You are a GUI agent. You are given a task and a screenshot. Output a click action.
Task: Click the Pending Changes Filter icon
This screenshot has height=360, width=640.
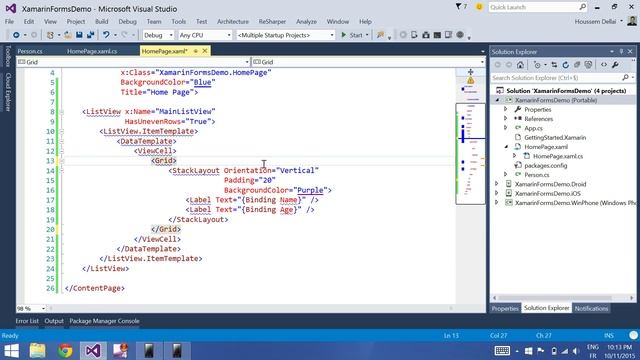pyautogui.click(x=538, y=64)
